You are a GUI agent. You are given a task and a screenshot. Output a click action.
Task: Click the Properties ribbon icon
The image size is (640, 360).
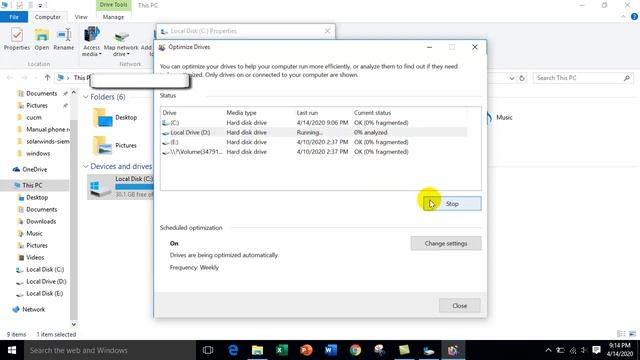[17, 40]
